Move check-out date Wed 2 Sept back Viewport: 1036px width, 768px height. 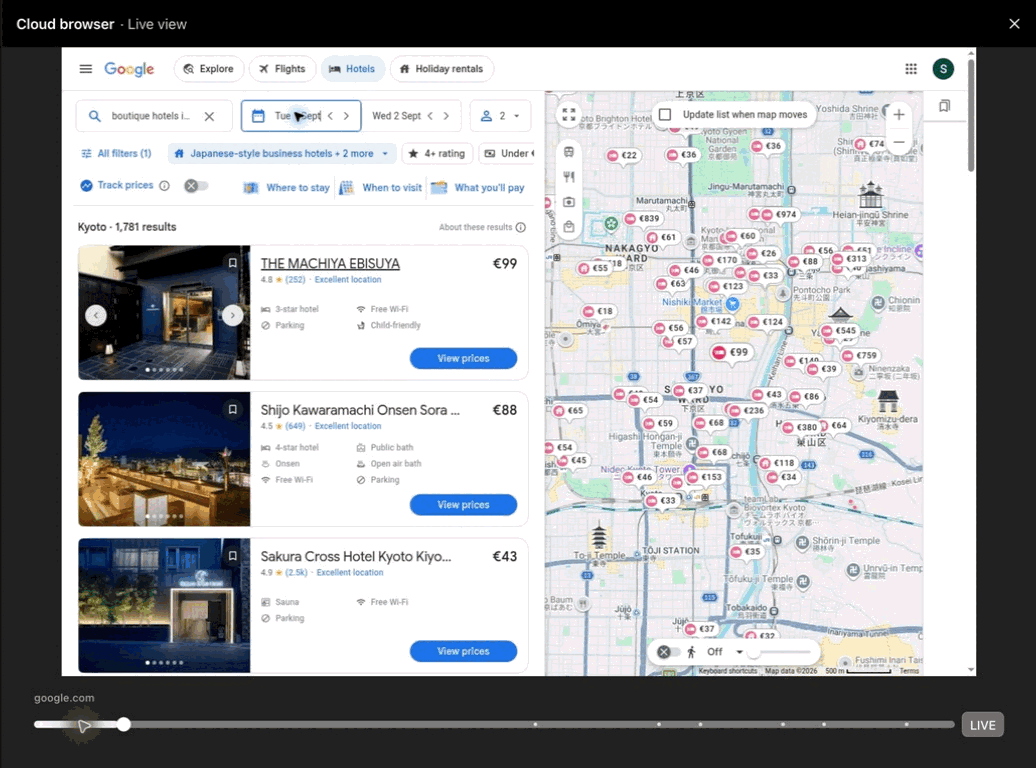coord(430,116)
